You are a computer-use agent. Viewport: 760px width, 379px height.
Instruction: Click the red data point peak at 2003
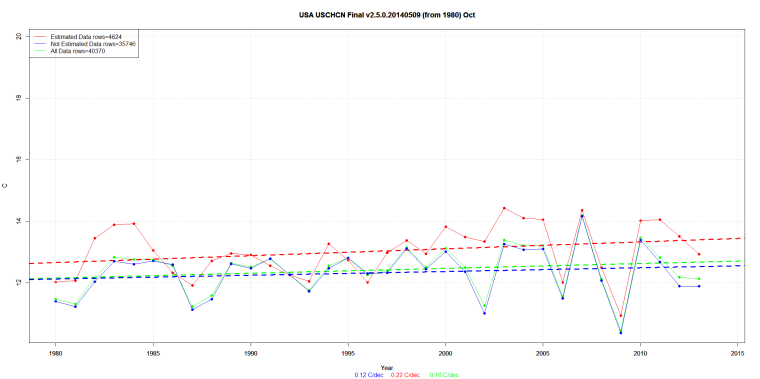click(x=504, y=208)
